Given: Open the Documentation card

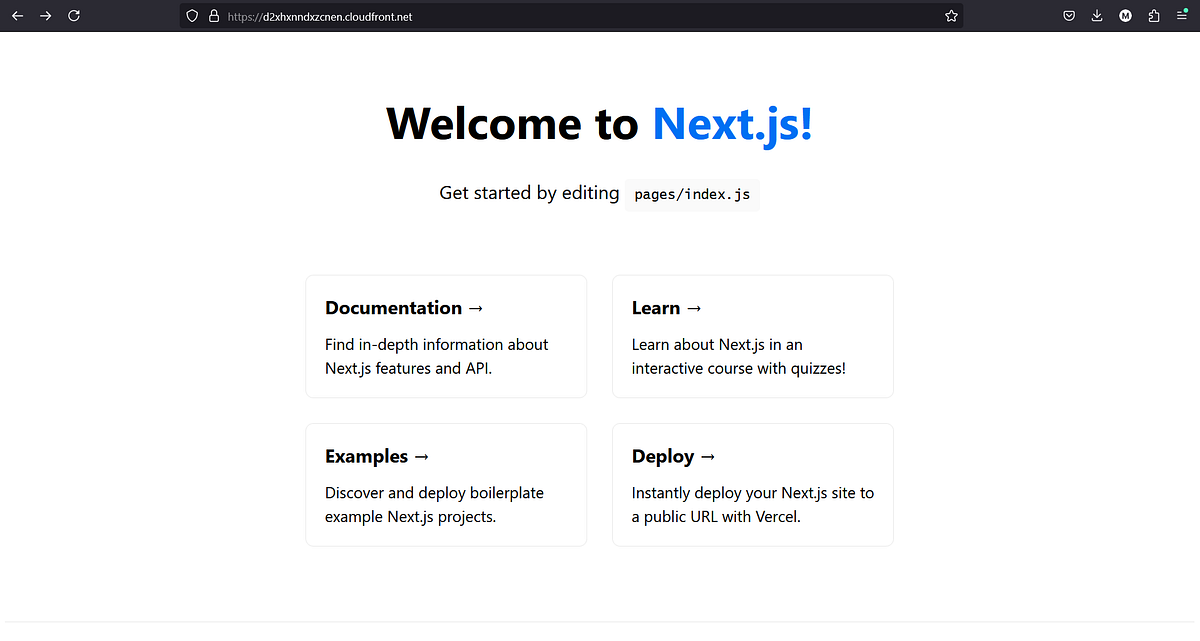Looking at the screenshot, I should point(445,336).
